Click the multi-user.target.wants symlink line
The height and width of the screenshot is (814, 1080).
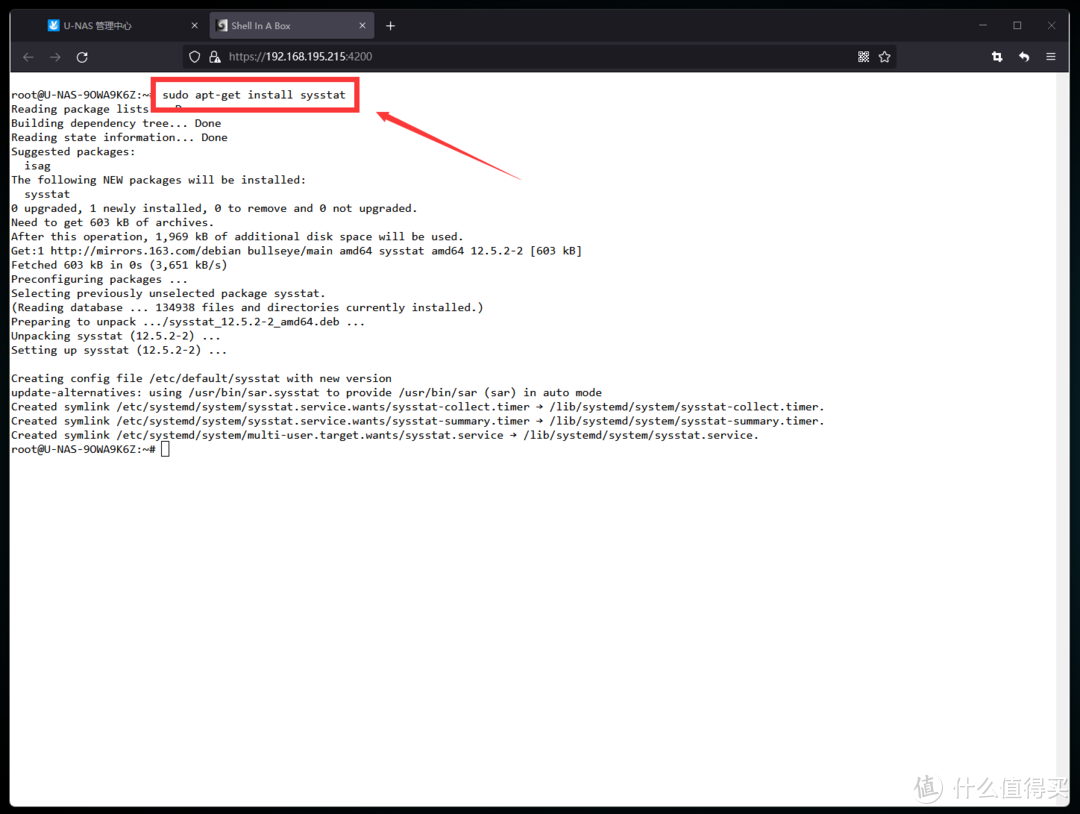tap(384, 435)
